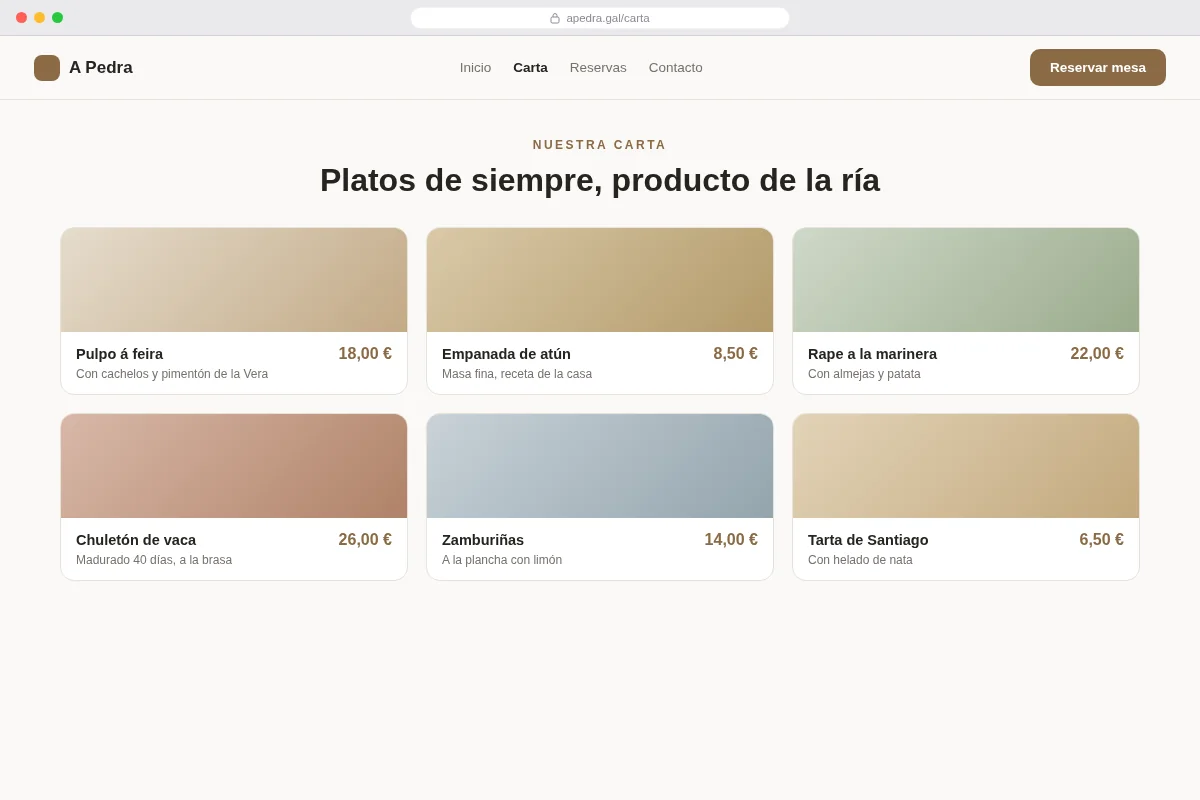Maximize the window with green button
Screen dimensions: 1200x800
(57, 18)
